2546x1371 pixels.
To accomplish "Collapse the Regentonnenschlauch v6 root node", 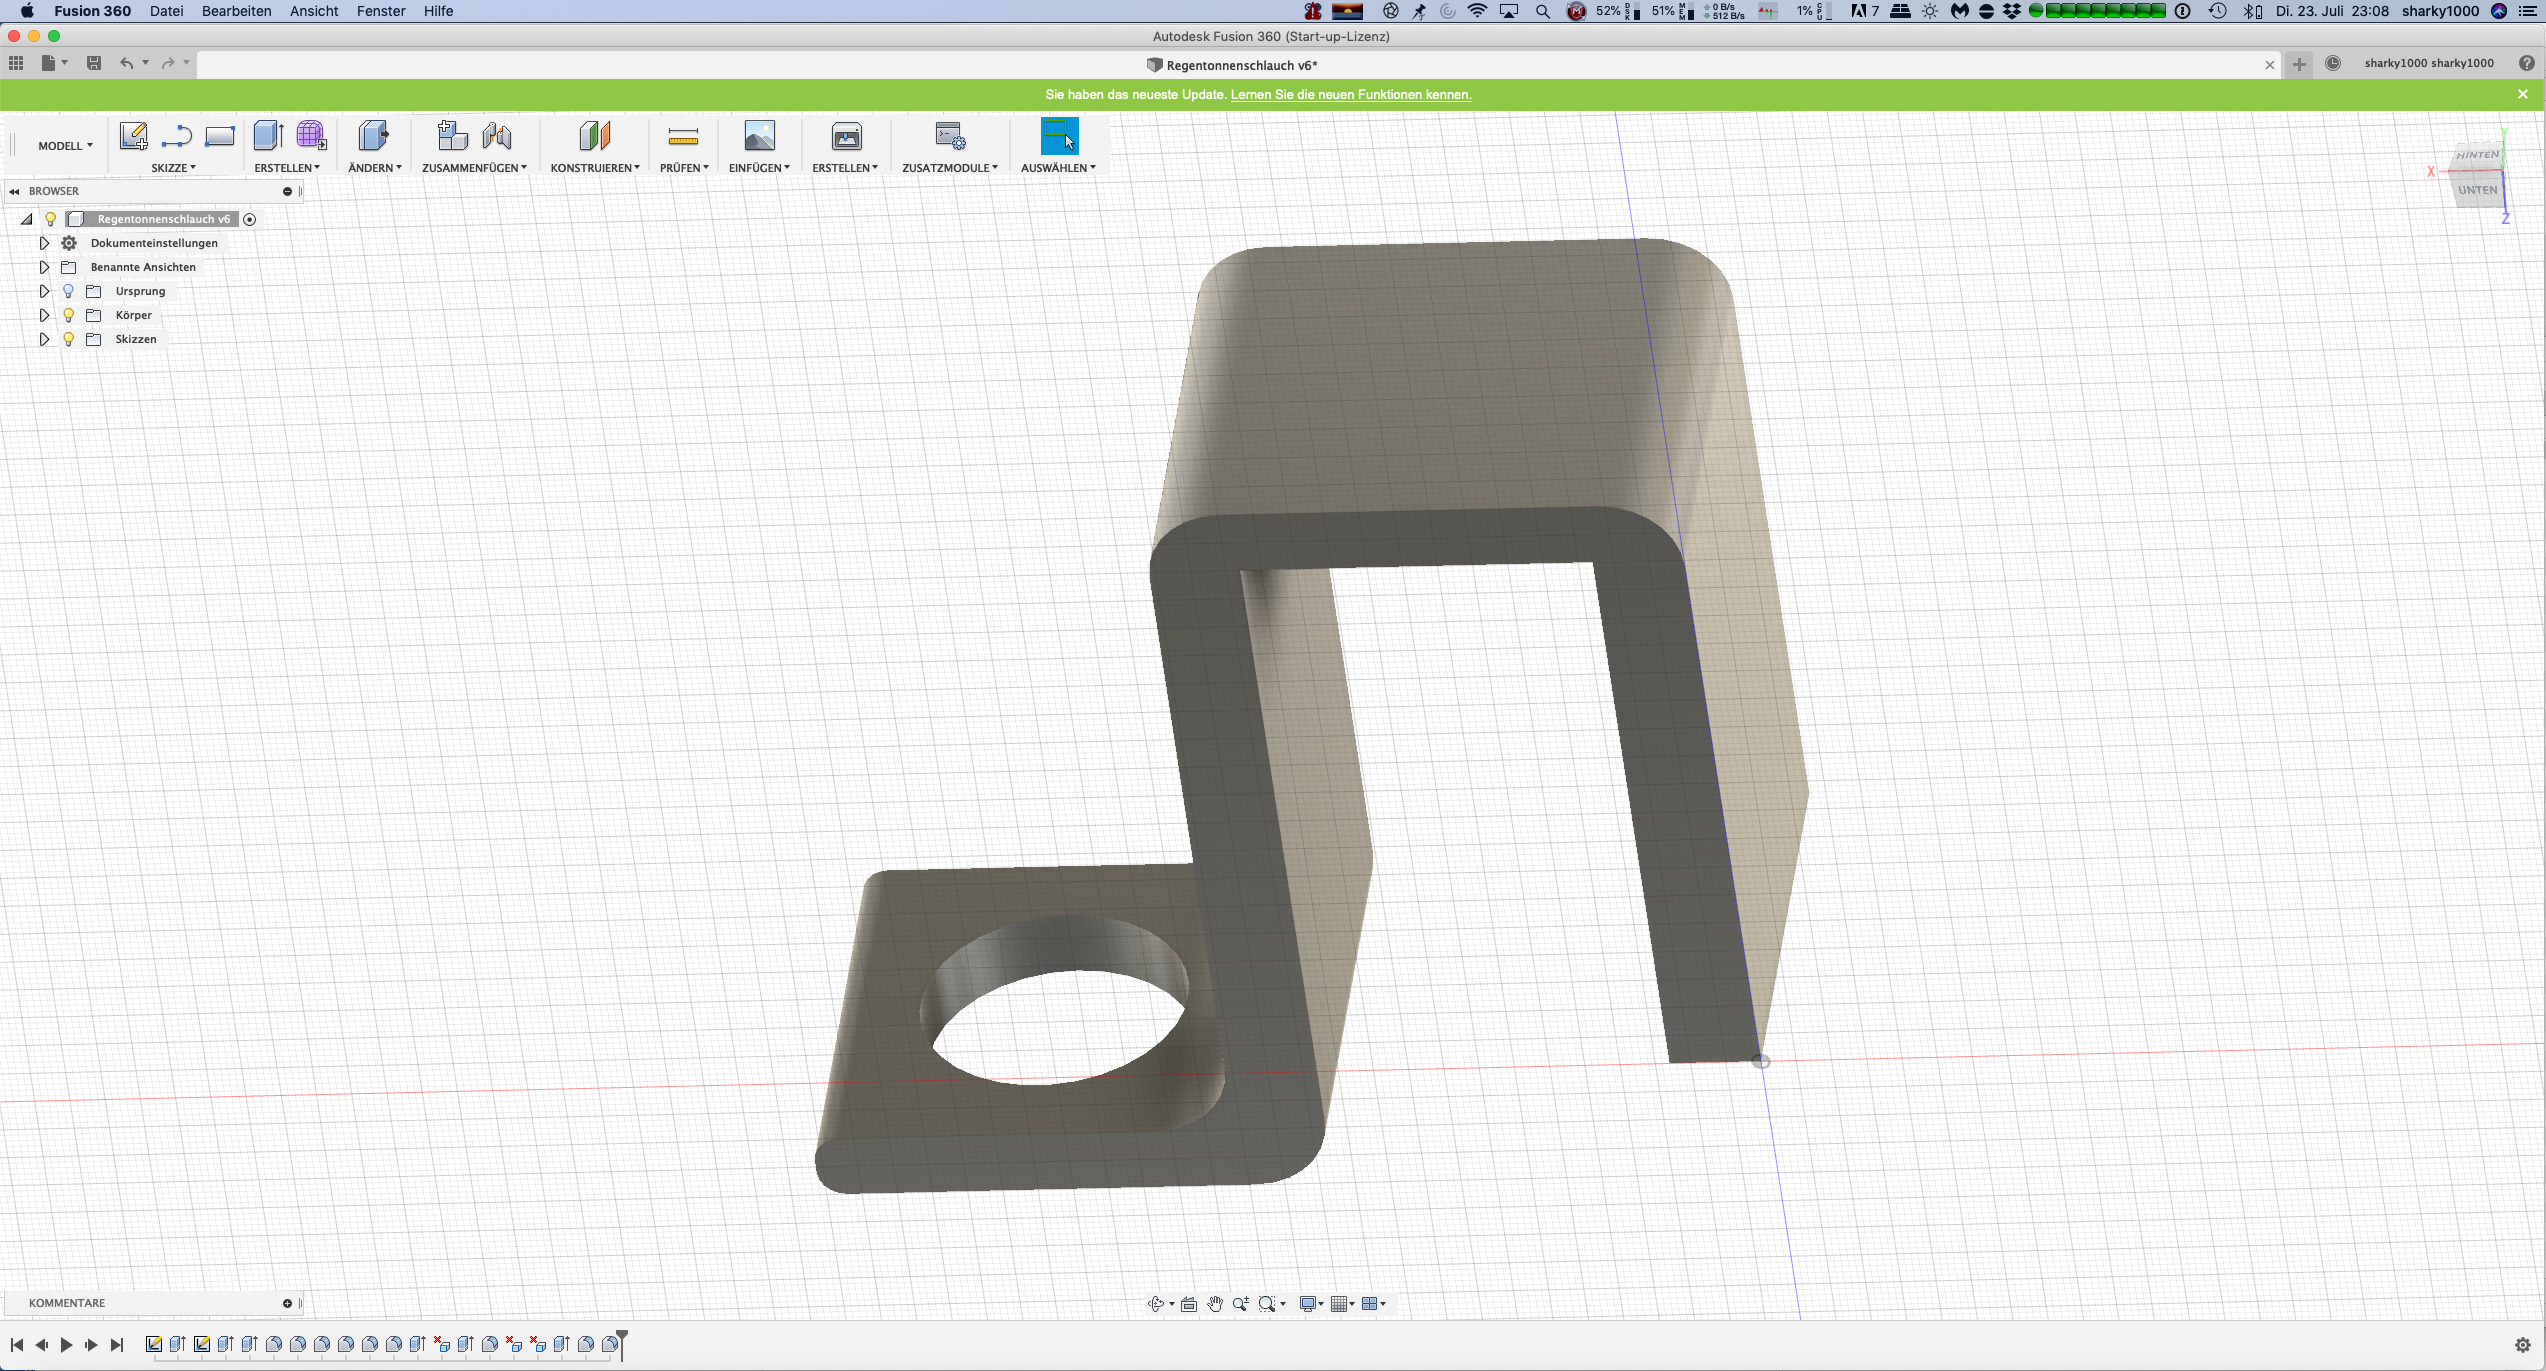I will tap(27, 219).
